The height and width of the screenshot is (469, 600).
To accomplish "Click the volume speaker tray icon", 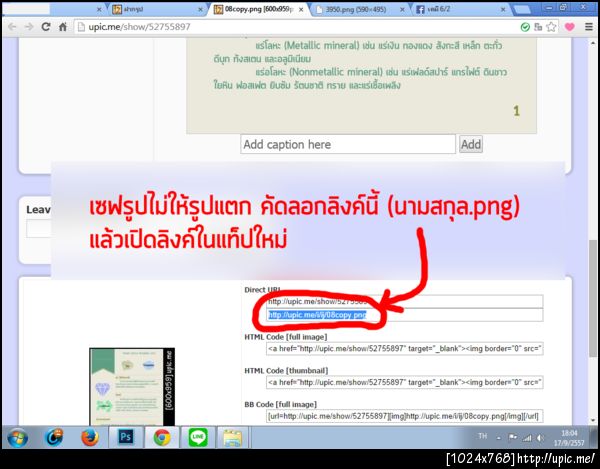I will 540,438.
